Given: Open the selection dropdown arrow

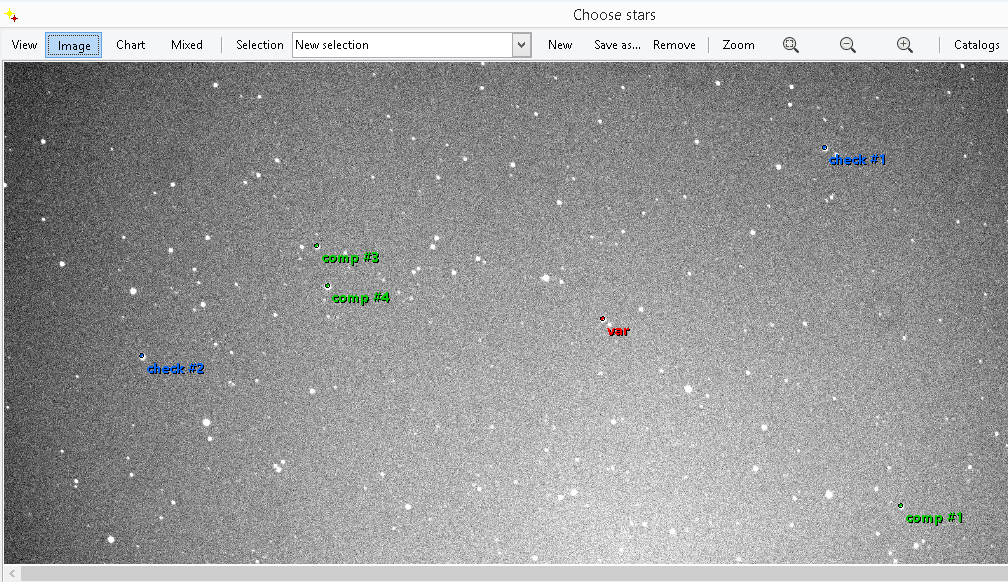Looking at the screenshot, I should pos(521,45).
